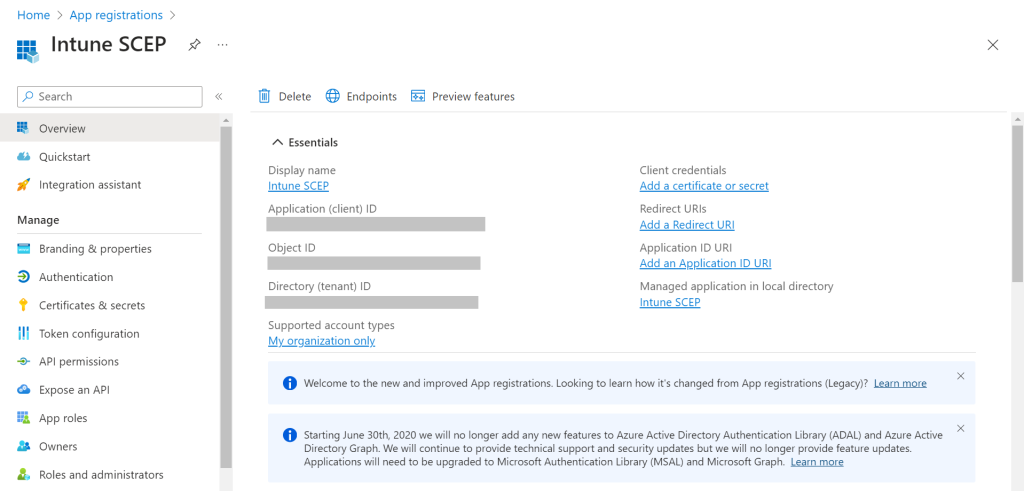Image resolution: width=1024 pixels, height=491 pixels.
Task: Open Branding & properties page
Action: 110,249
